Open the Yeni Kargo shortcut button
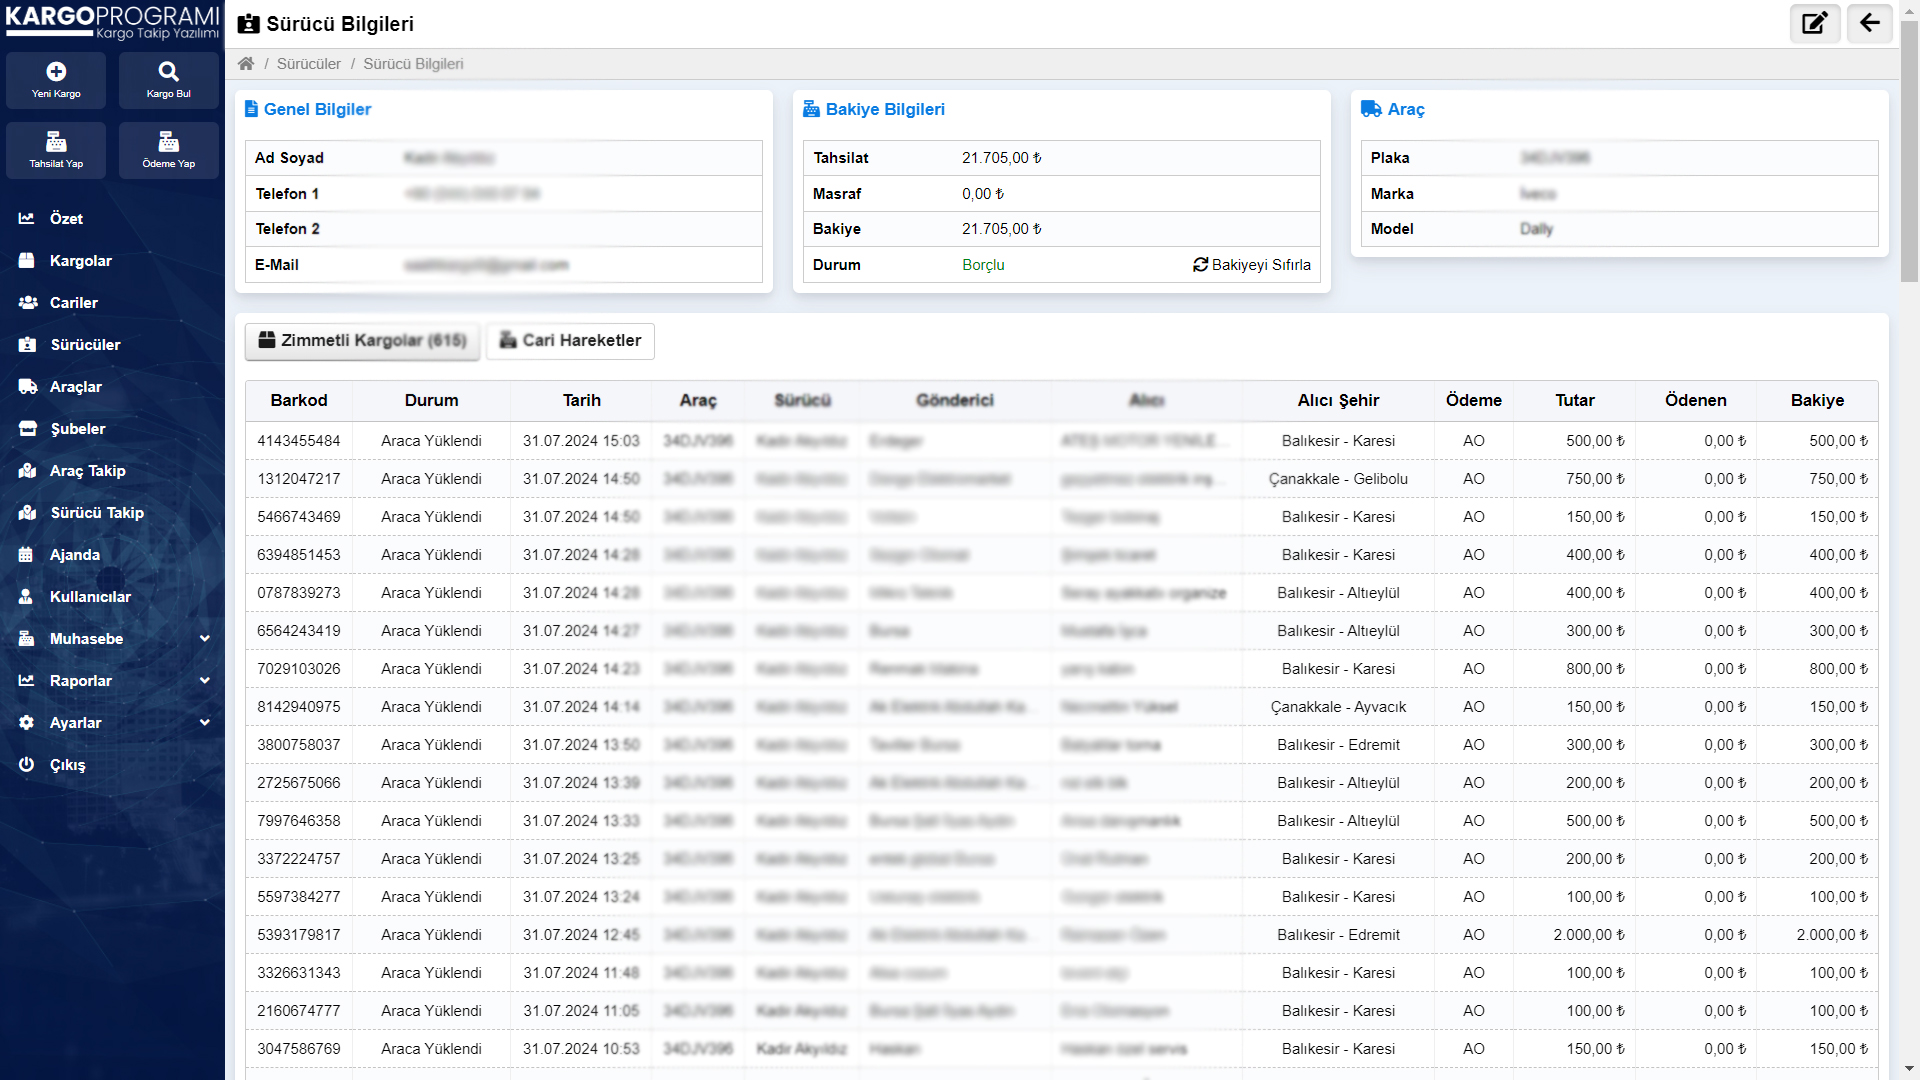 click(x=56, y=80)
